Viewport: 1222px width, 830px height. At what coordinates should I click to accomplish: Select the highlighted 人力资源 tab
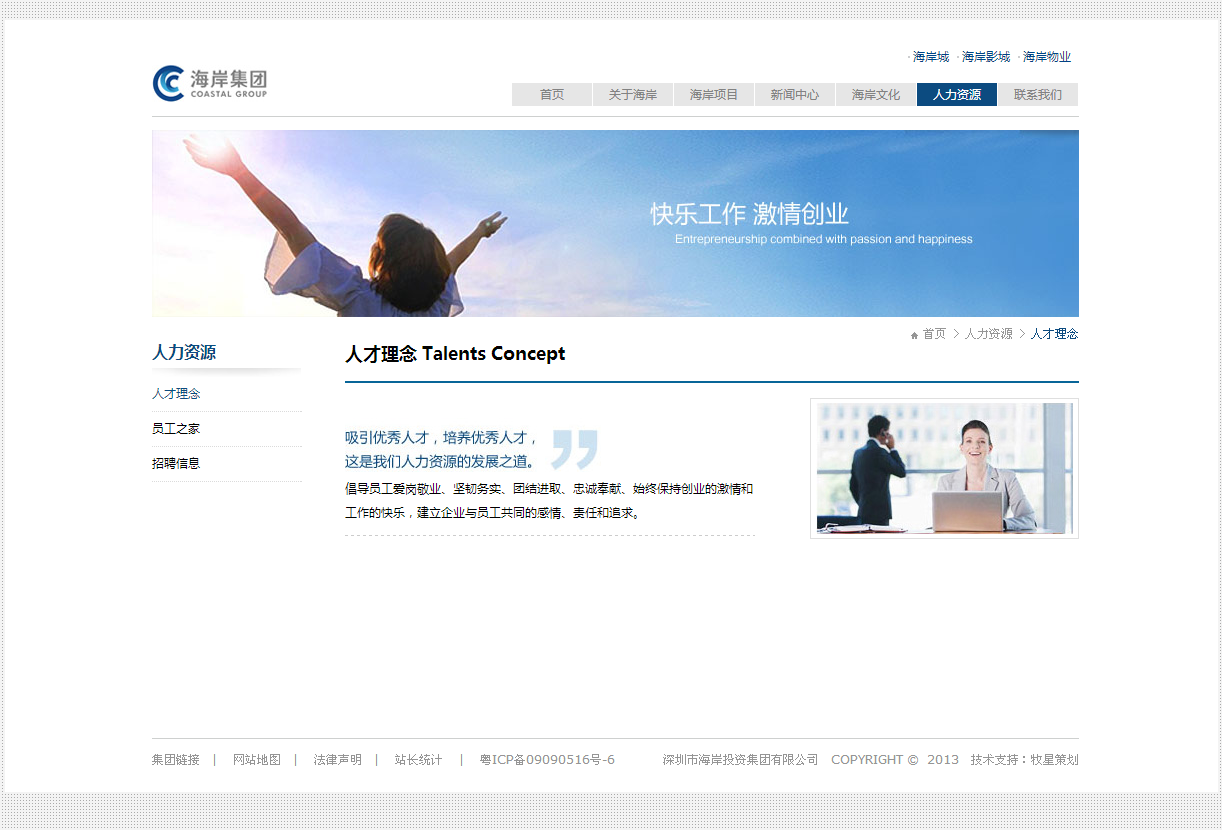956,94
